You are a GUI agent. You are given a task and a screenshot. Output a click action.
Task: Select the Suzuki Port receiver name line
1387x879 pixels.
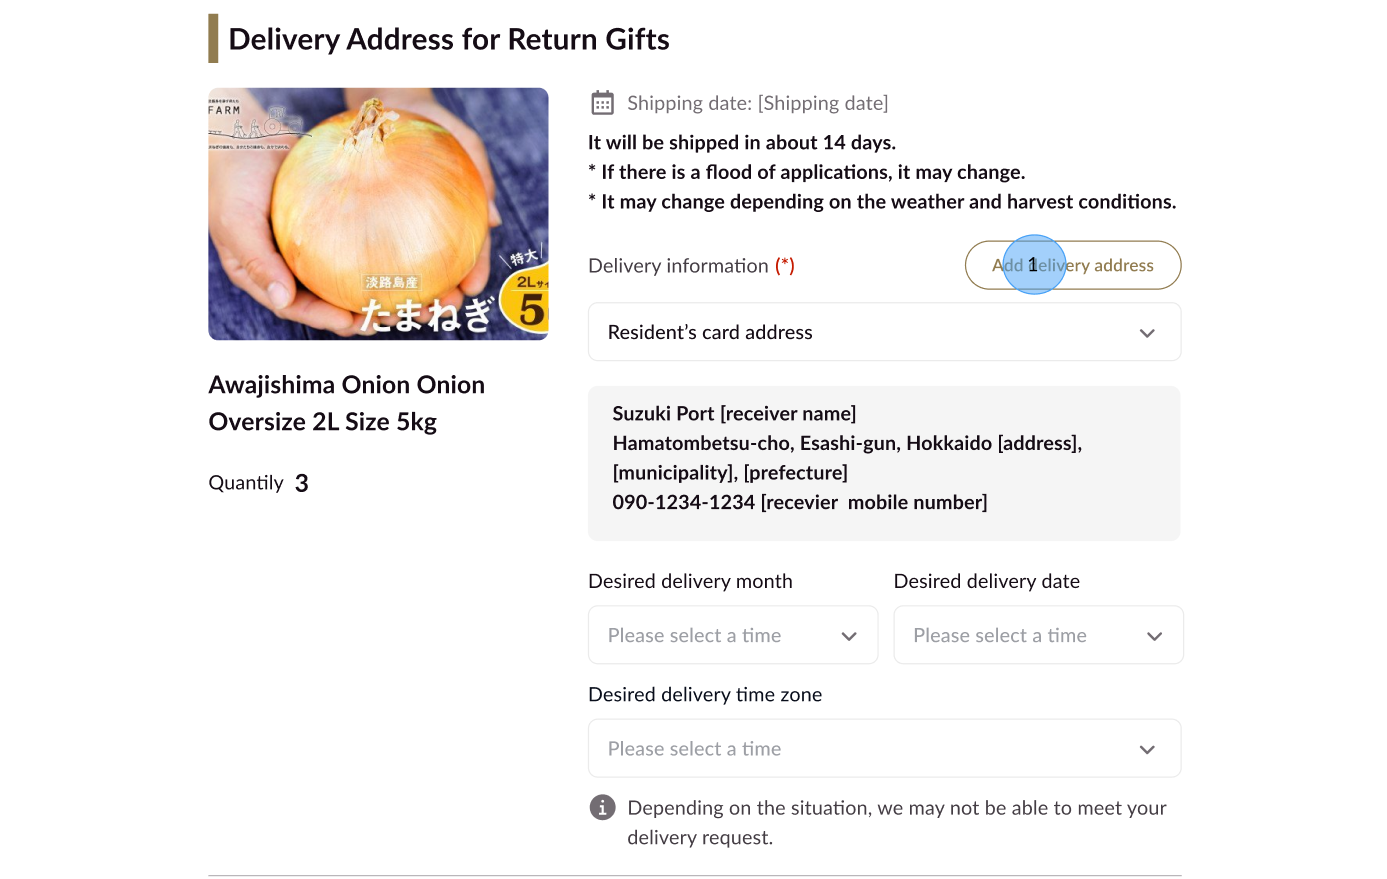pyautogui.click(x=734, y=414)
